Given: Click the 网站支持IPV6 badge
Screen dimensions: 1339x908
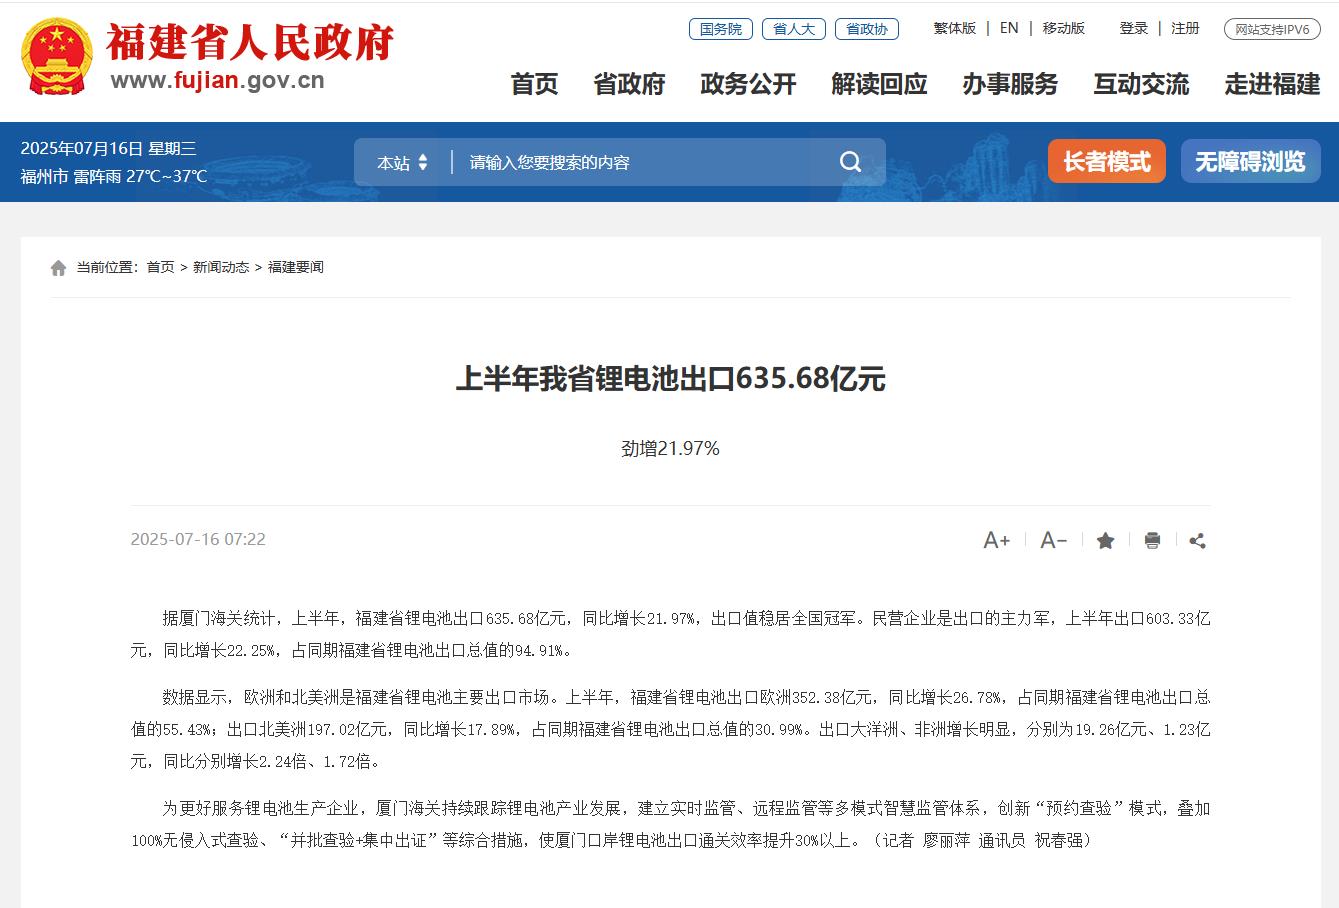Looking at the screenshot, I should click(x=1272, y=29).
